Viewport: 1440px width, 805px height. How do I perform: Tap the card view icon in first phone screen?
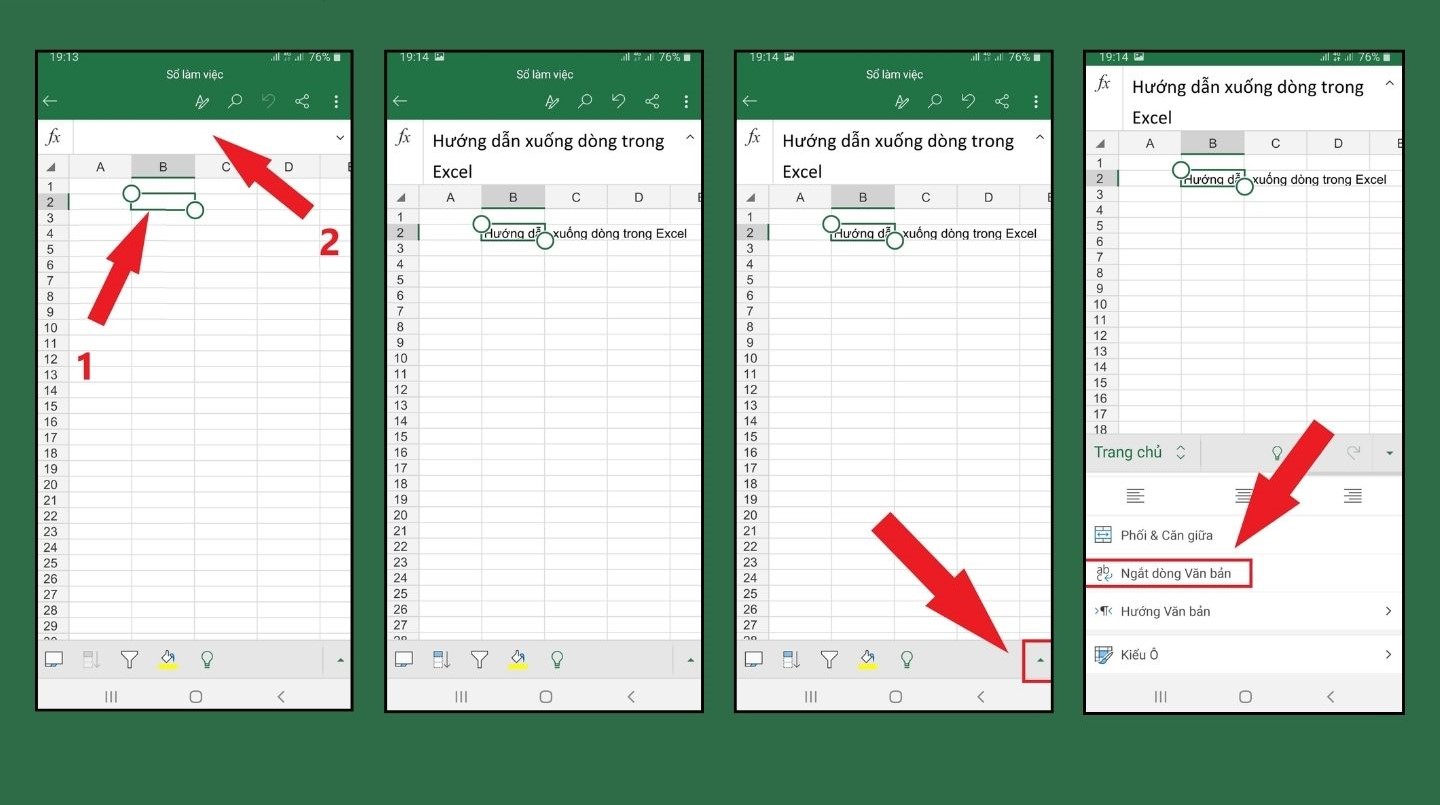[54, 659]
